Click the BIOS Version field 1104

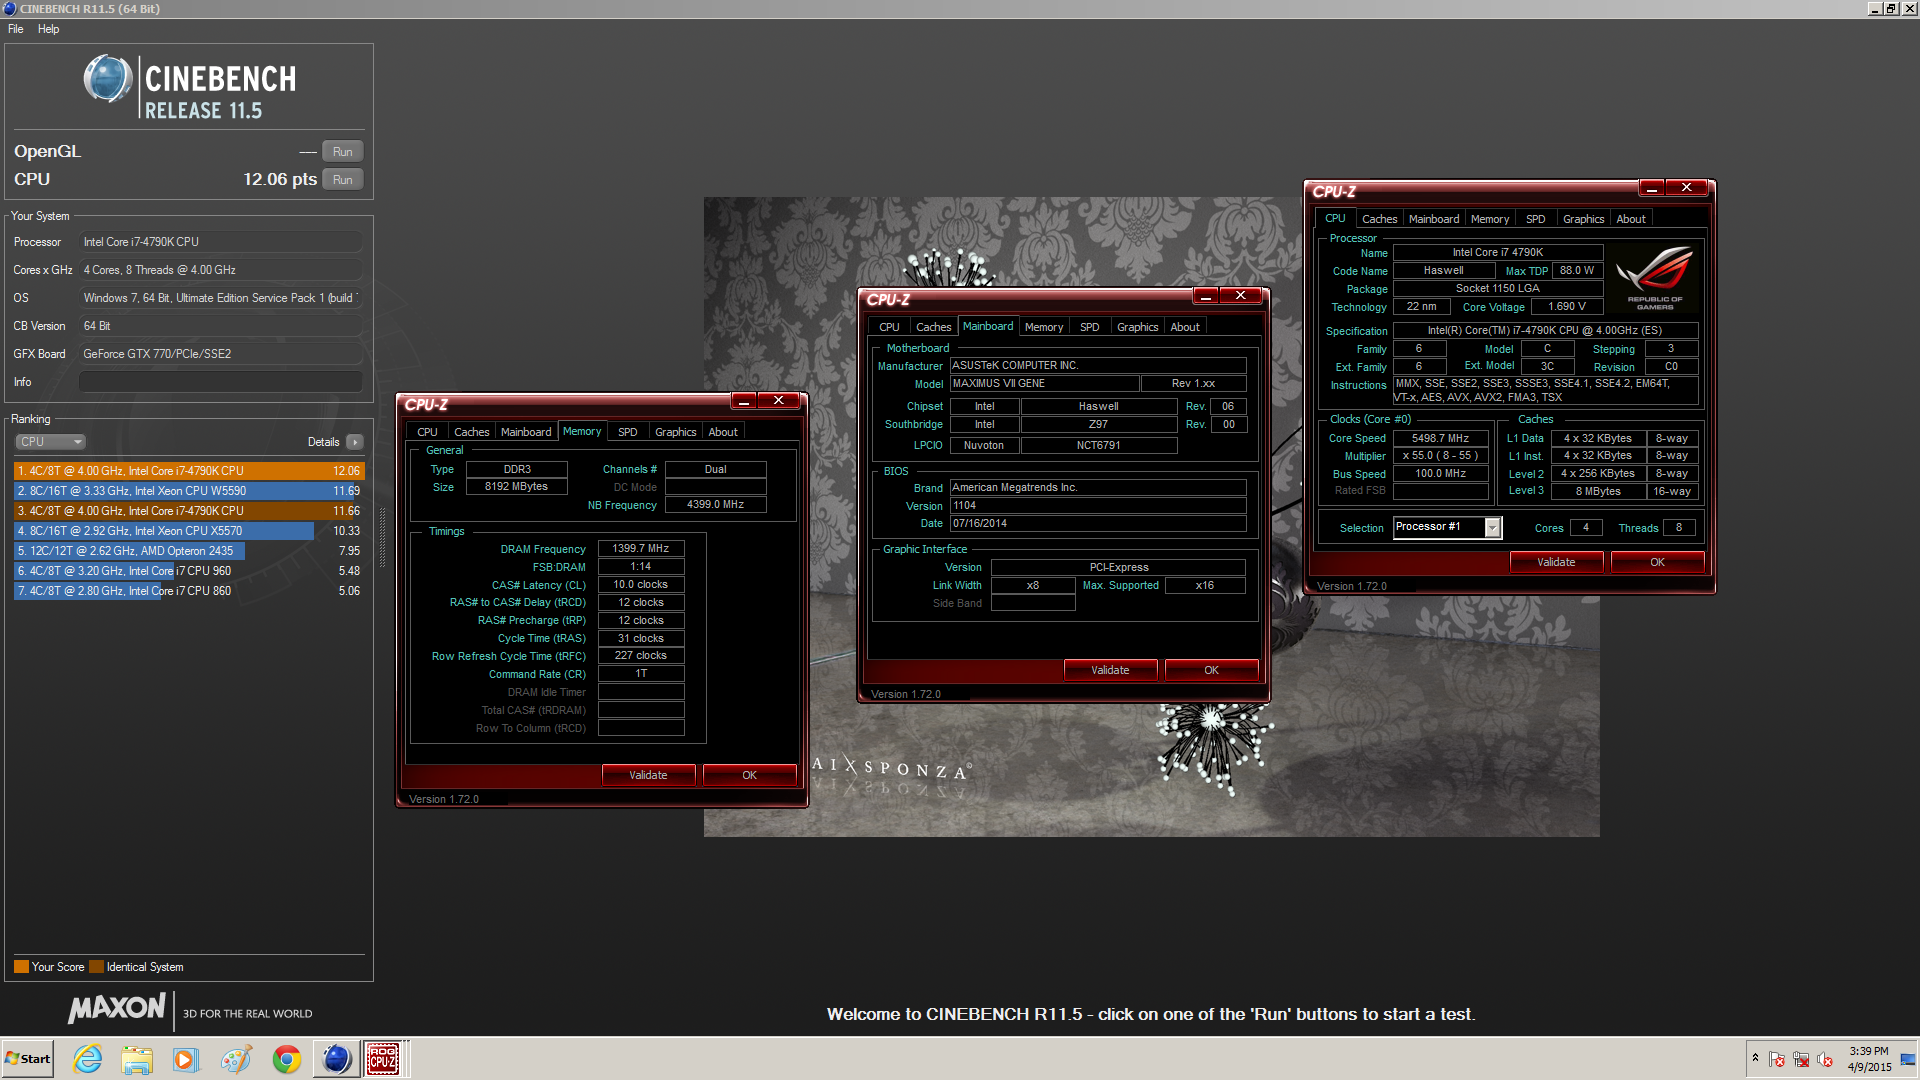coord(1098,506)
